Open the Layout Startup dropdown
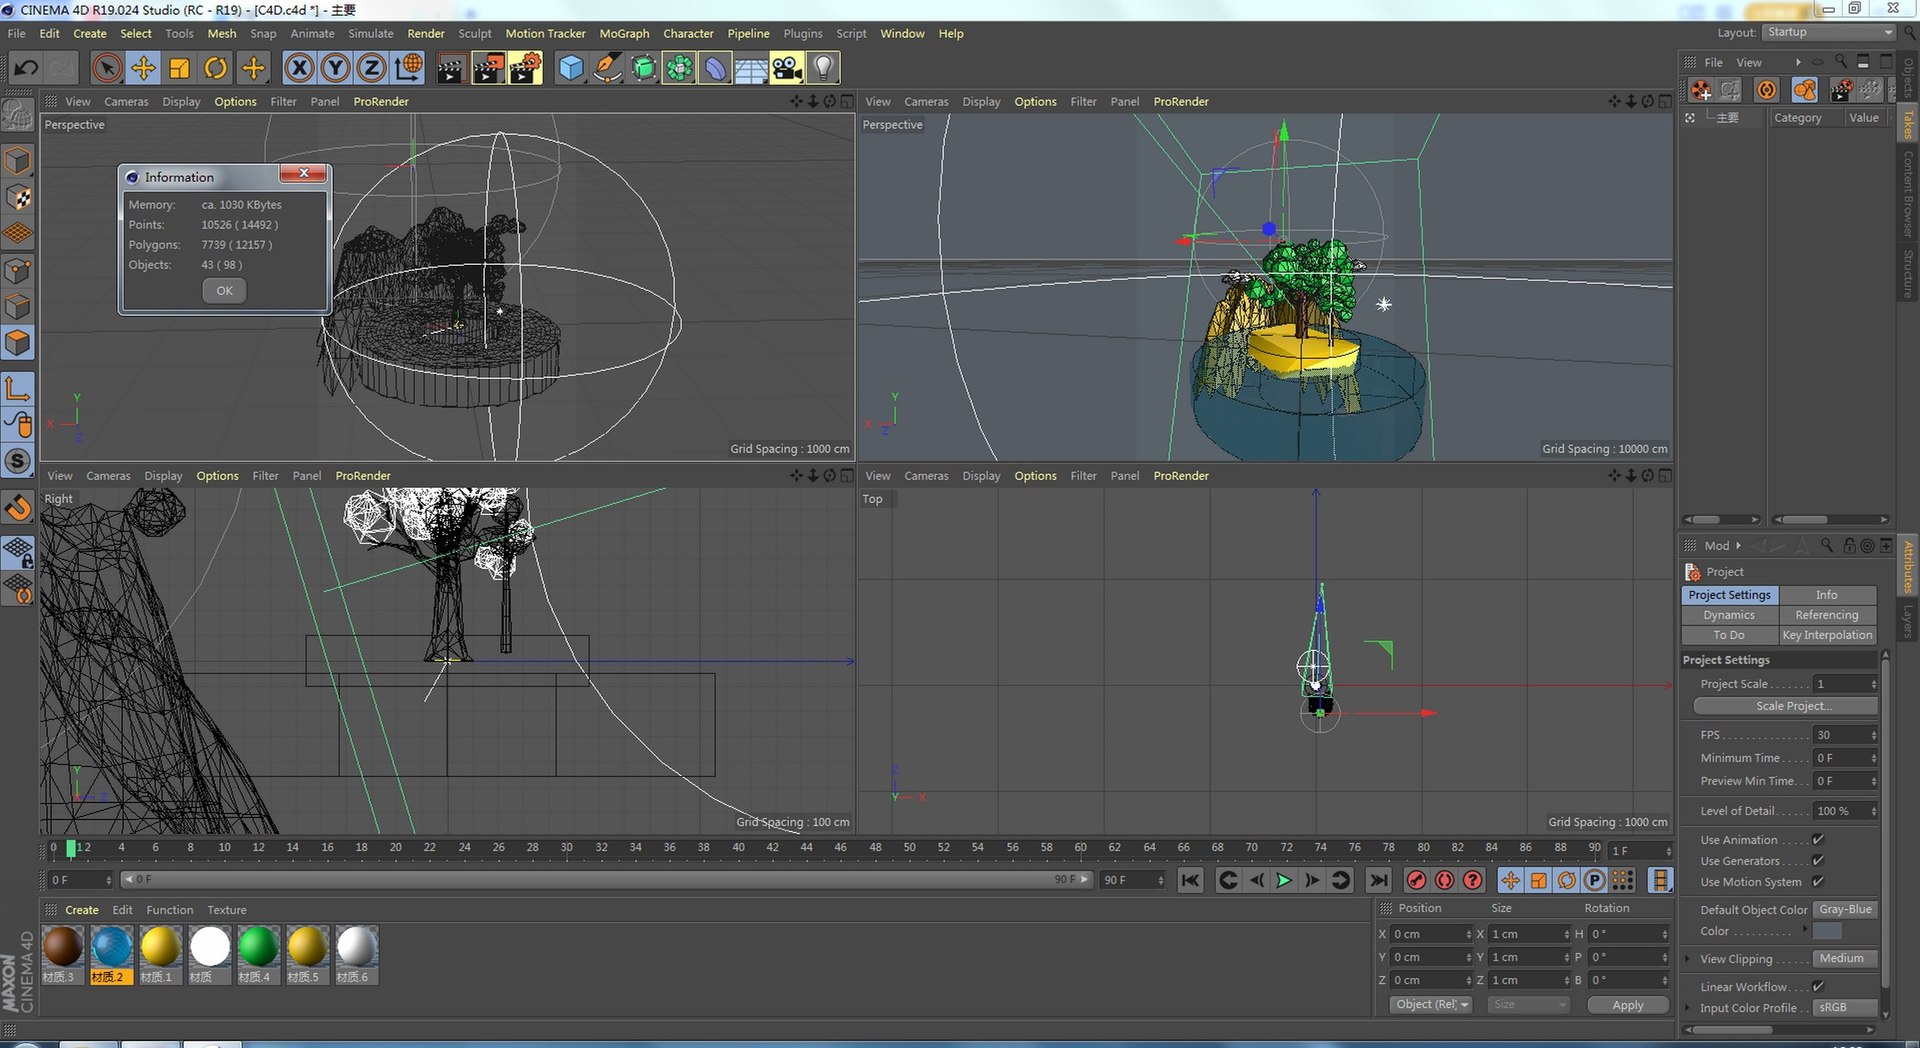 [x=1829, y=32]
